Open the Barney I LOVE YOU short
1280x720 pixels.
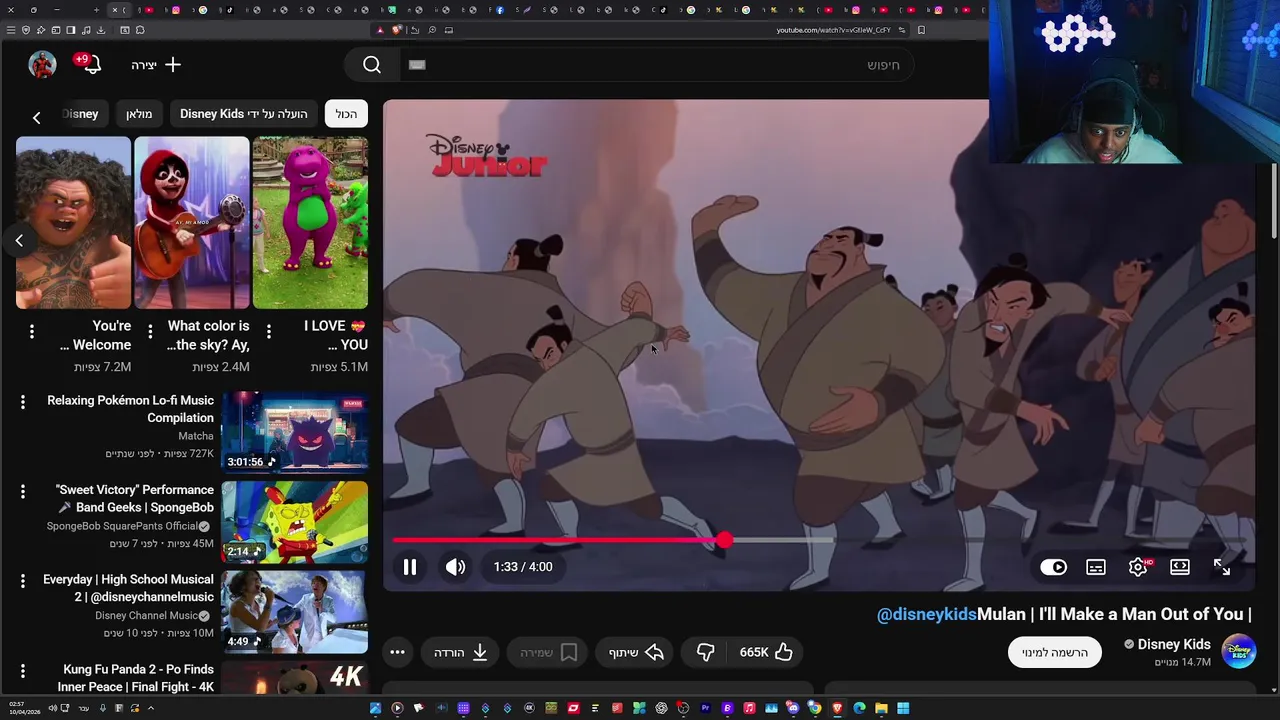310,223
